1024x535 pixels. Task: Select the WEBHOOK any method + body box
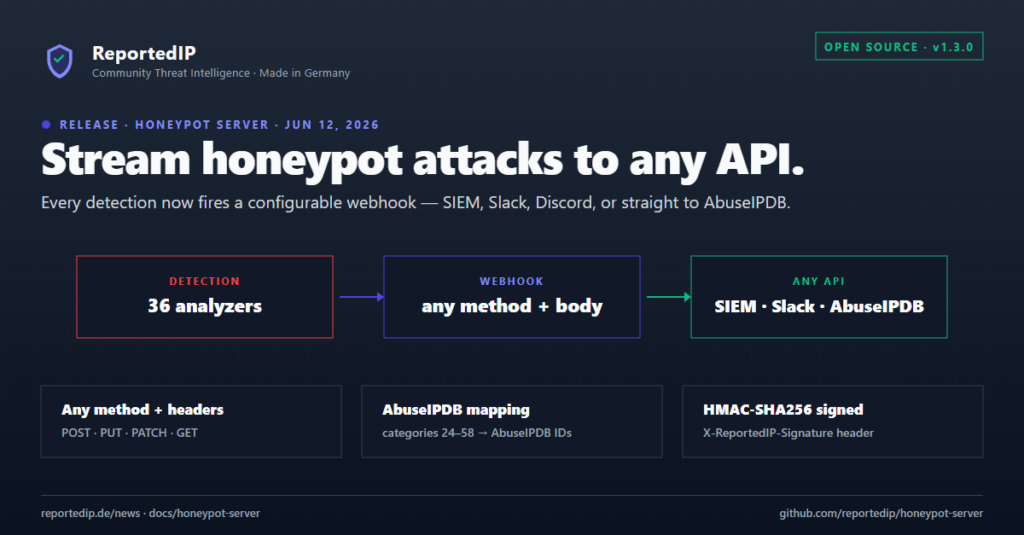click(512, 297)
